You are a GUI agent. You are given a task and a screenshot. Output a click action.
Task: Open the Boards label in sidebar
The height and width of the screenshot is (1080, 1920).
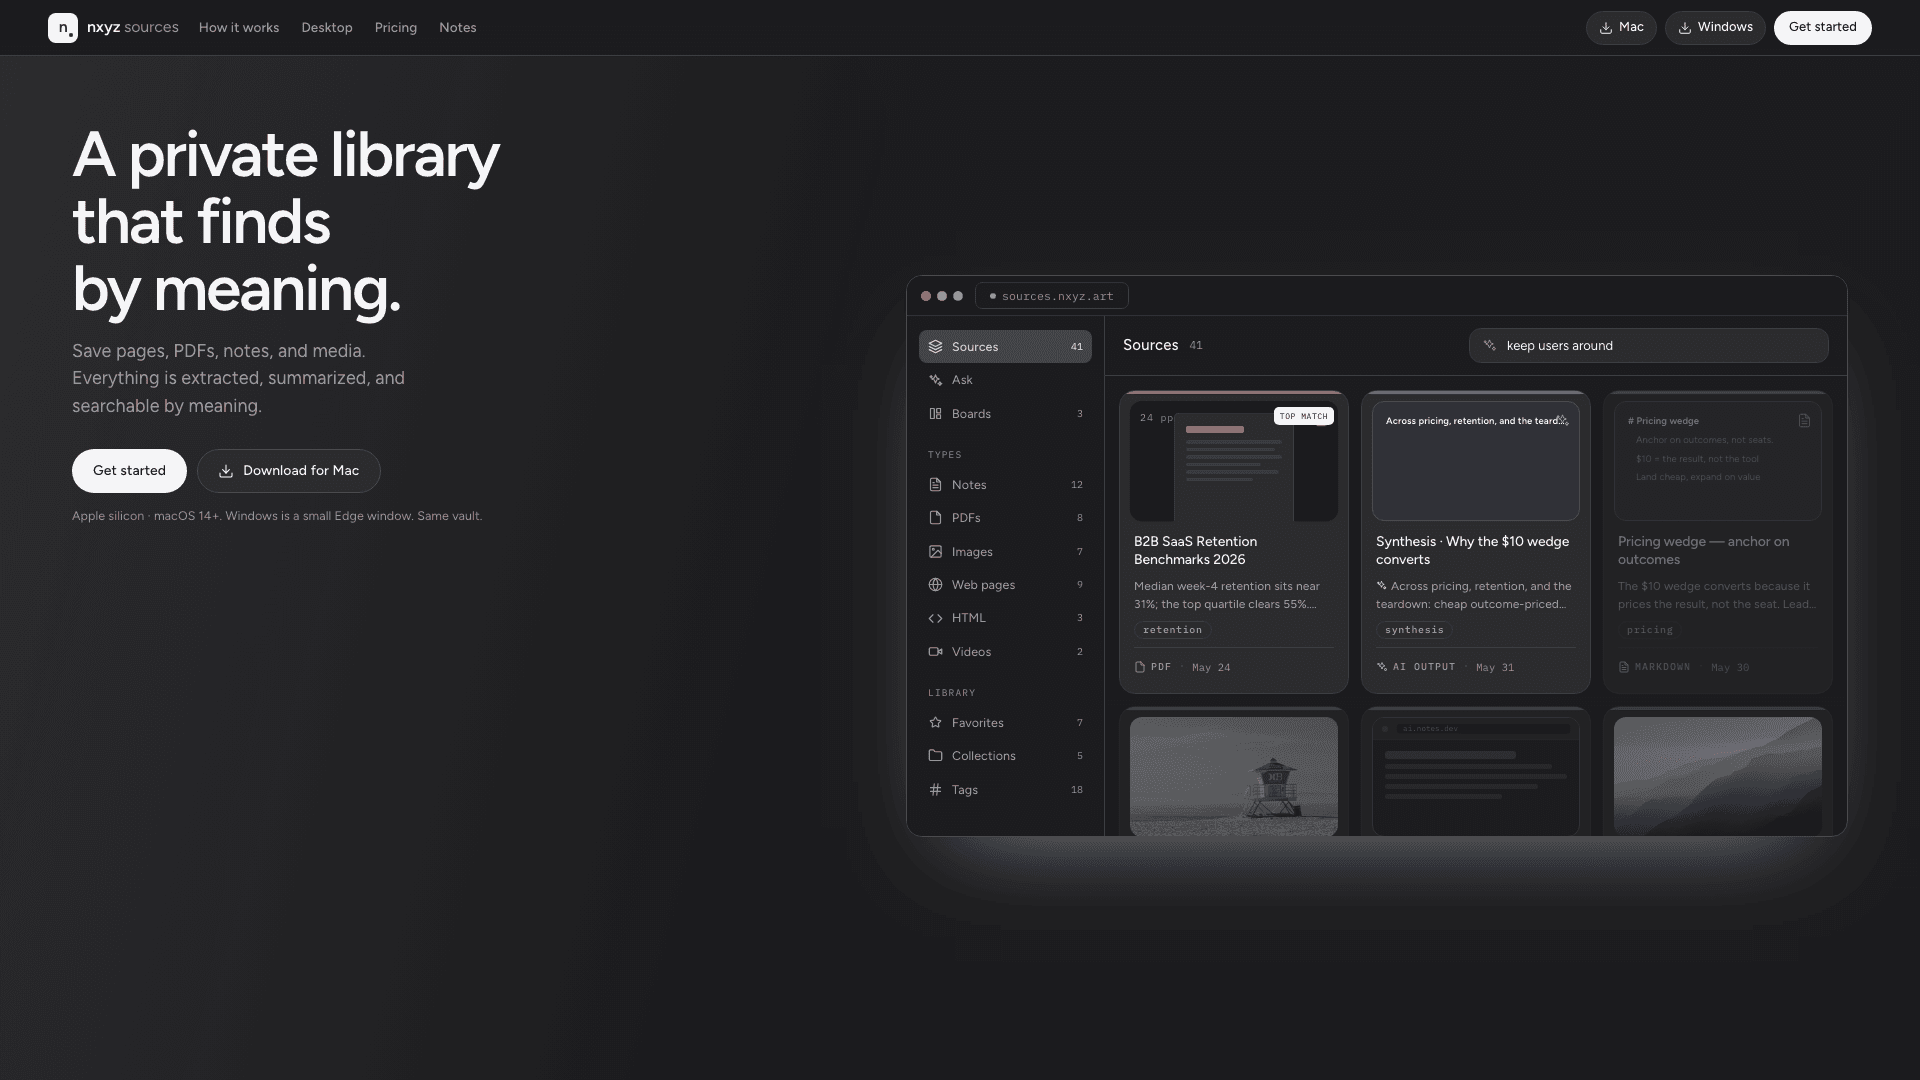tap(971, 414)
